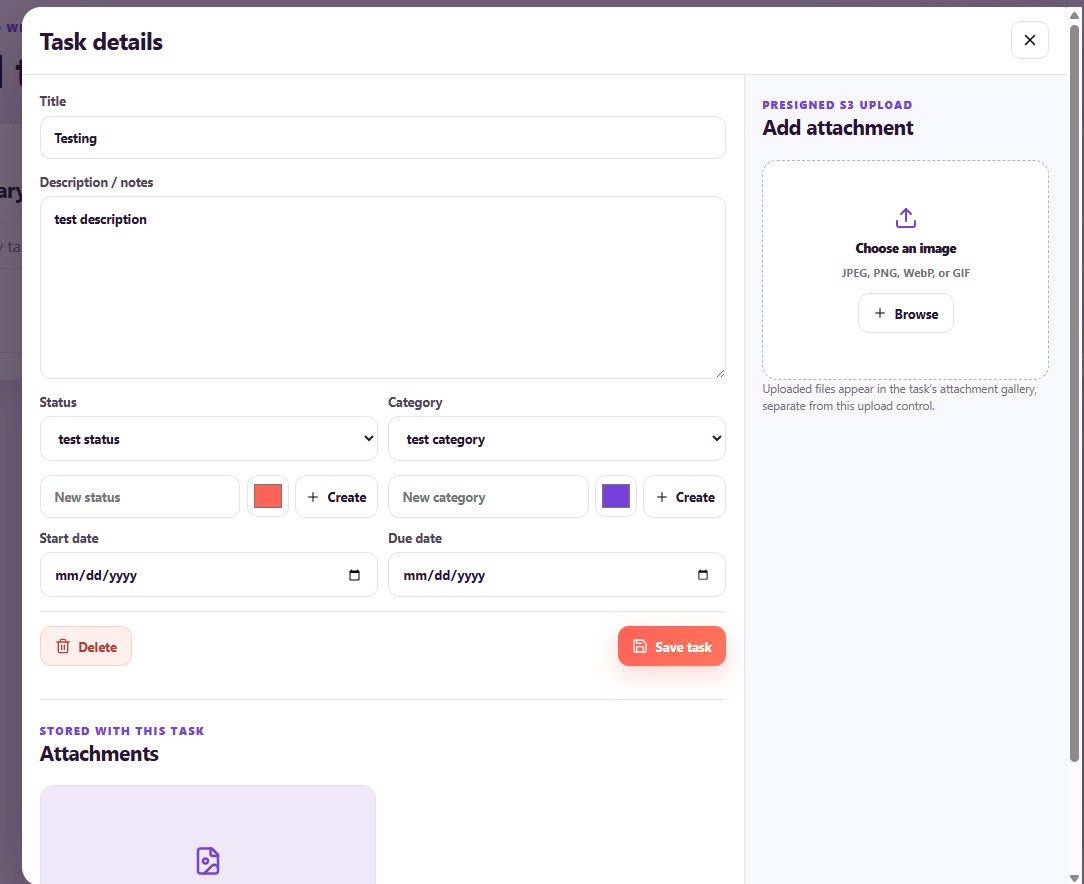The image size is (1084, 884).
Task: Click the Due date field
Action: (x=557, y=575)
